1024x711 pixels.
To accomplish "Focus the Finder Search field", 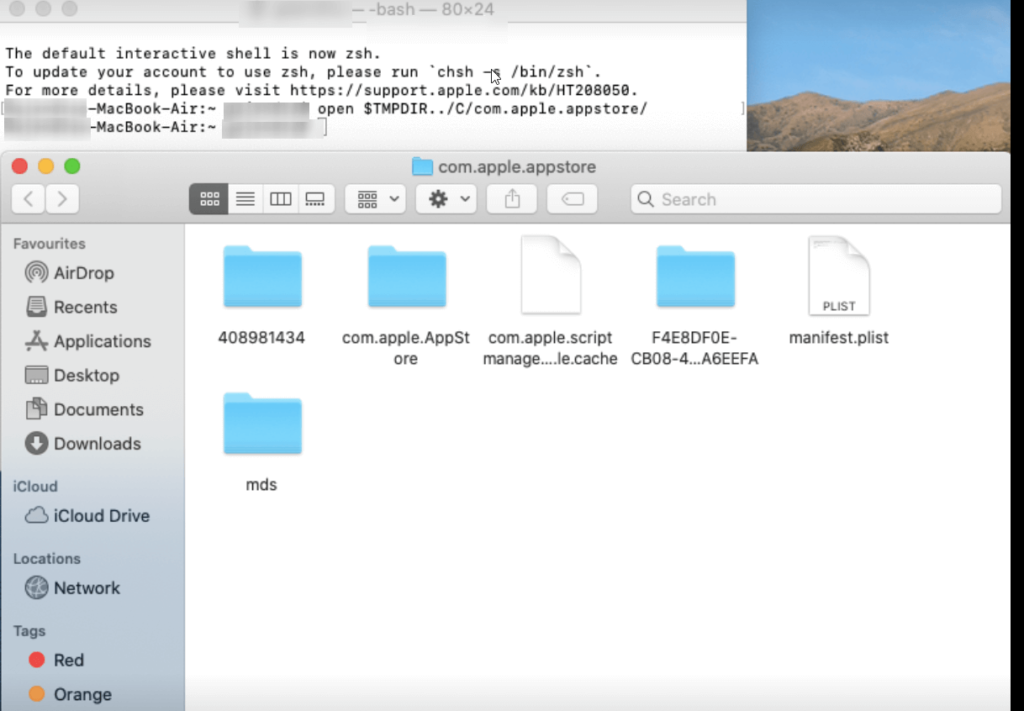I will point(816,199).
